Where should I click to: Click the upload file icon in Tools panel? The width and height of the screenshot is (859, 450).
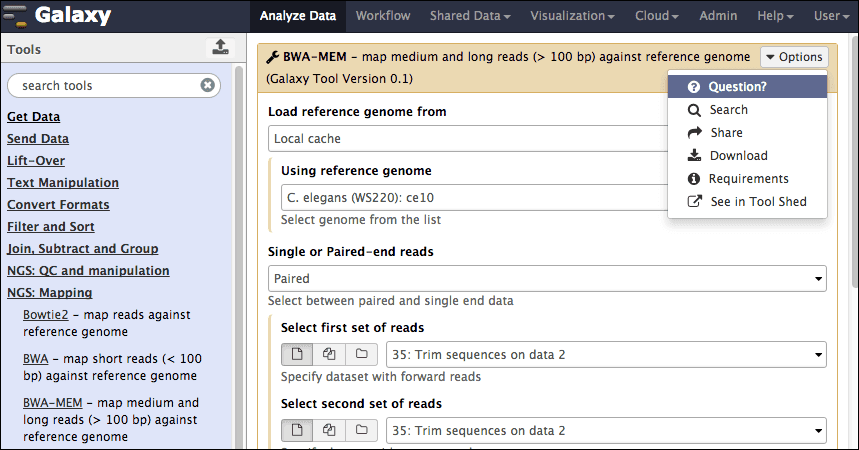[220, 48]
